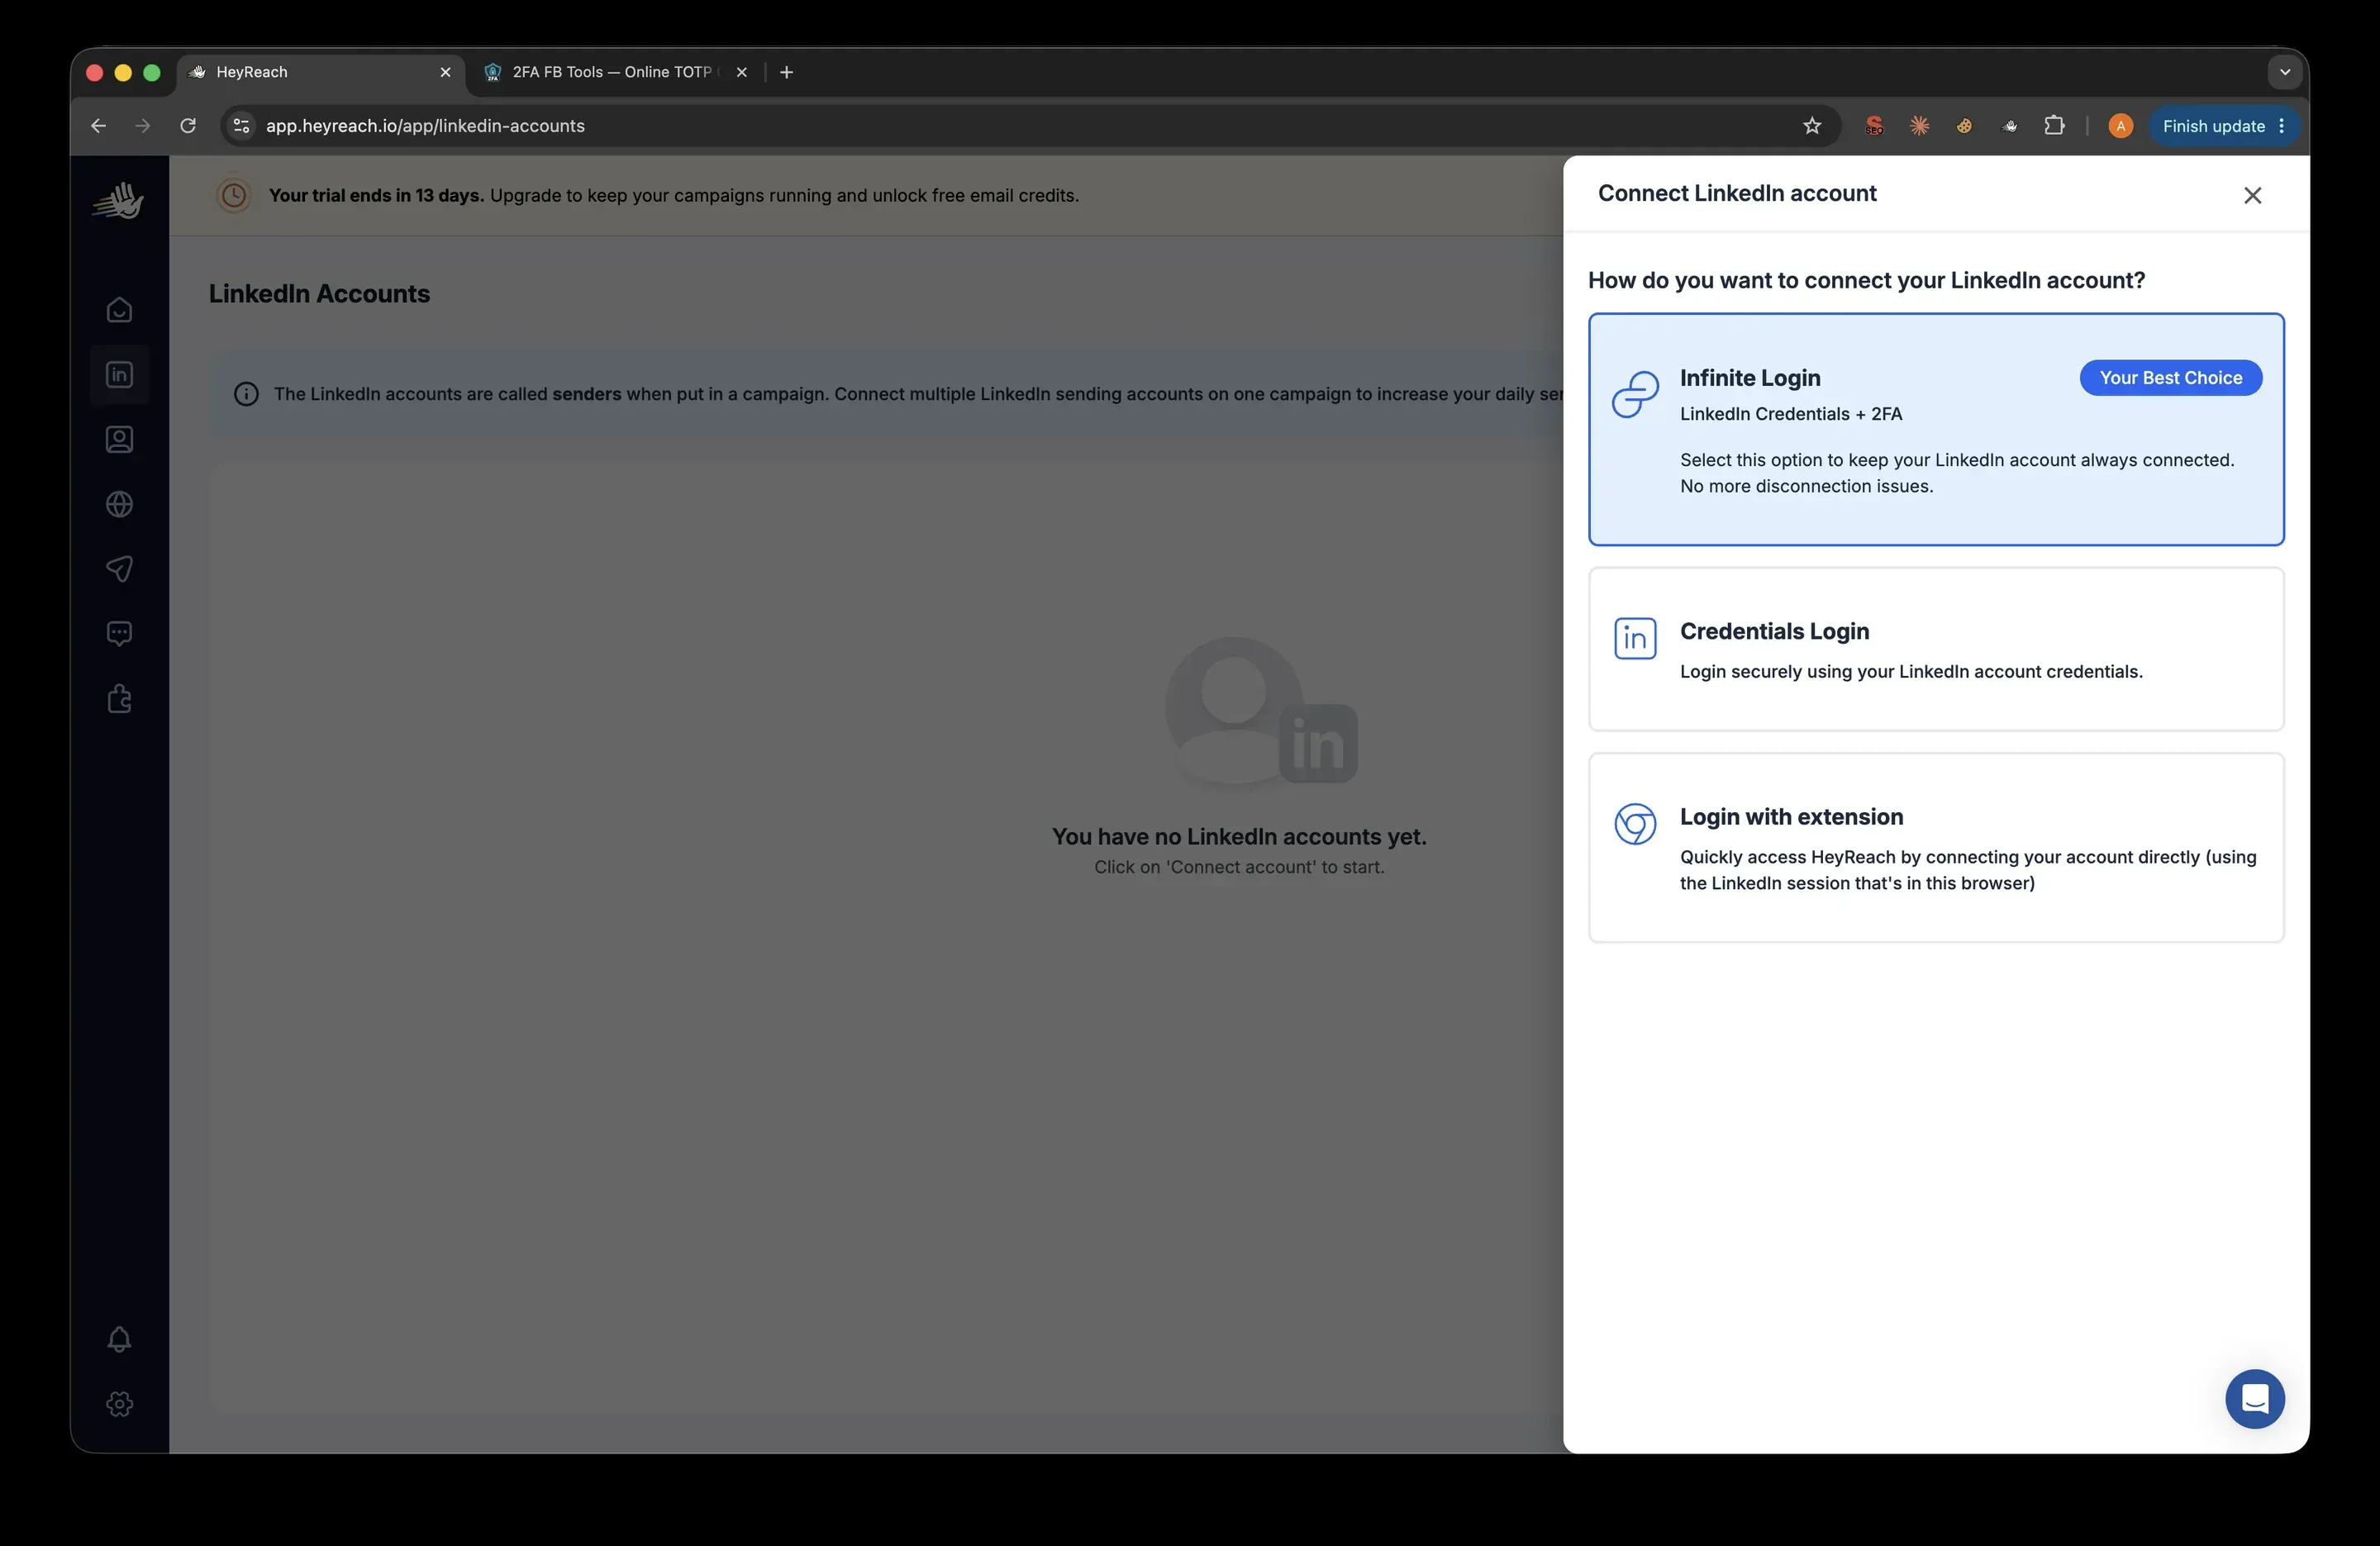Open the browser Extensions puzzle icon

pyautogui.click(x=2054, y=126)
